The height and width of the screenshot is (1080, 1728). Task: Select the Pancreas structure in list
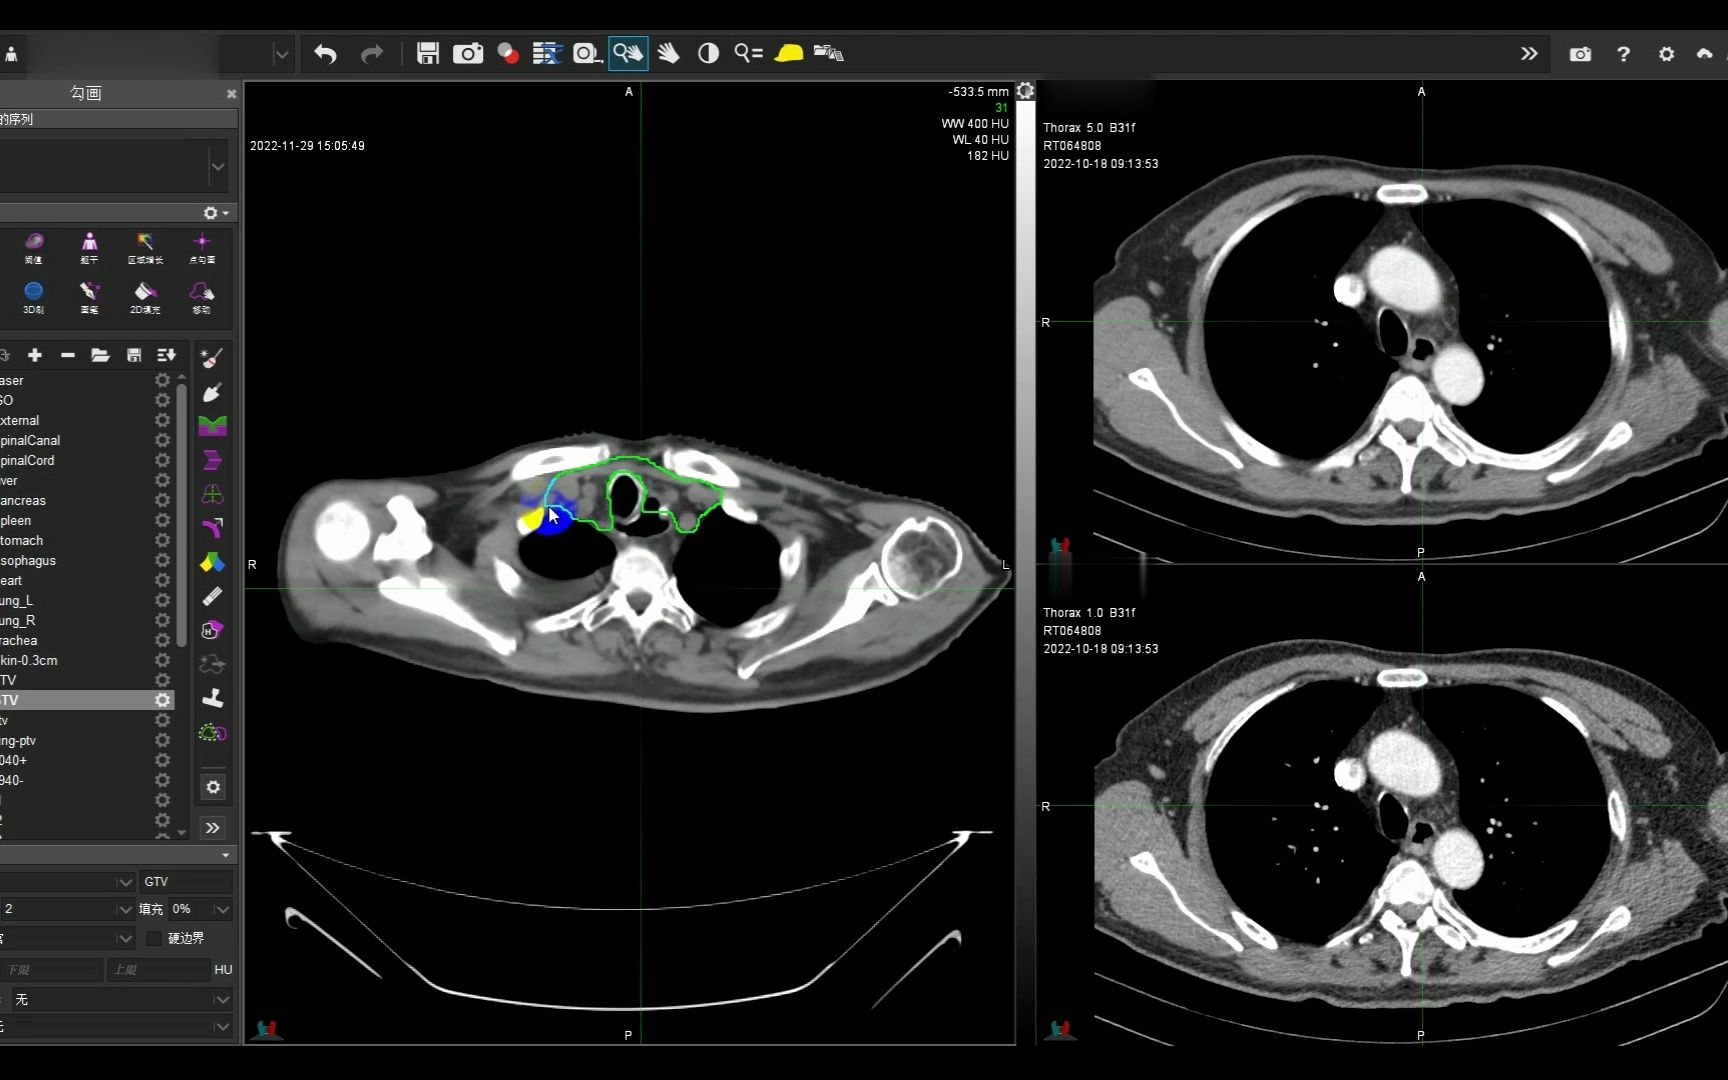point(87,500)
